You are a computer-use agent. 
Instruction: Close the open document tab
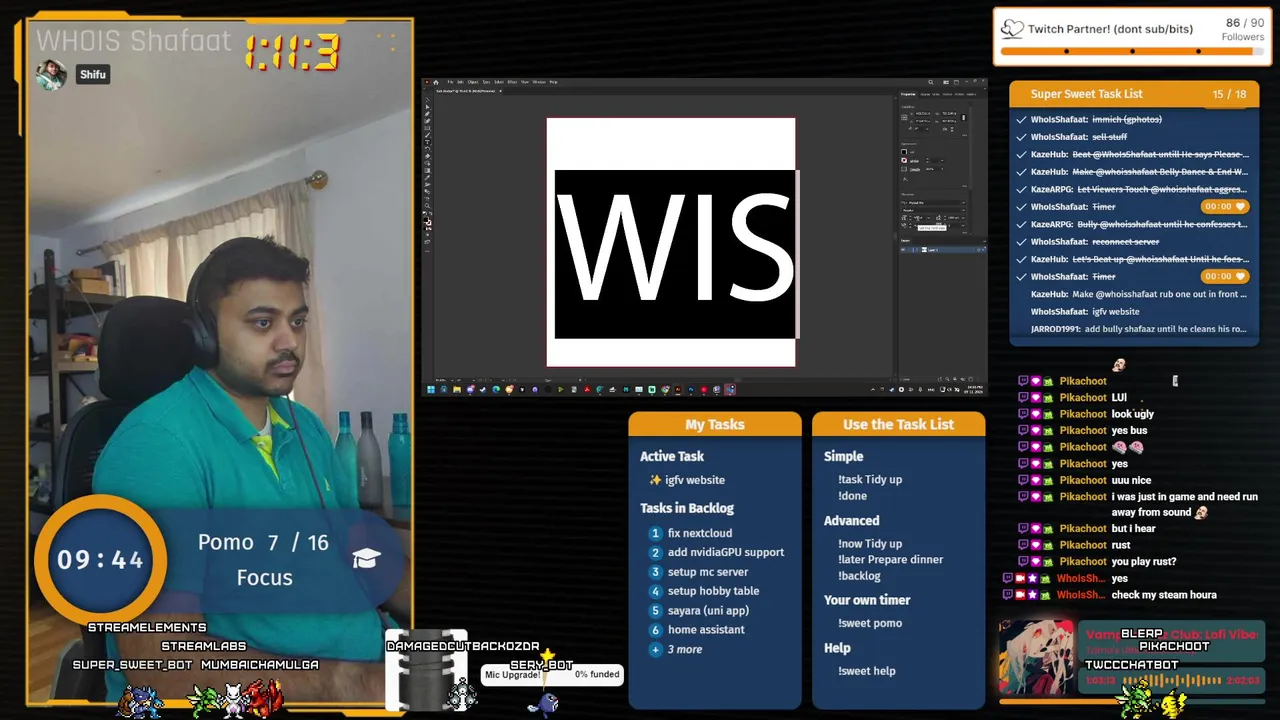point(500,91)
